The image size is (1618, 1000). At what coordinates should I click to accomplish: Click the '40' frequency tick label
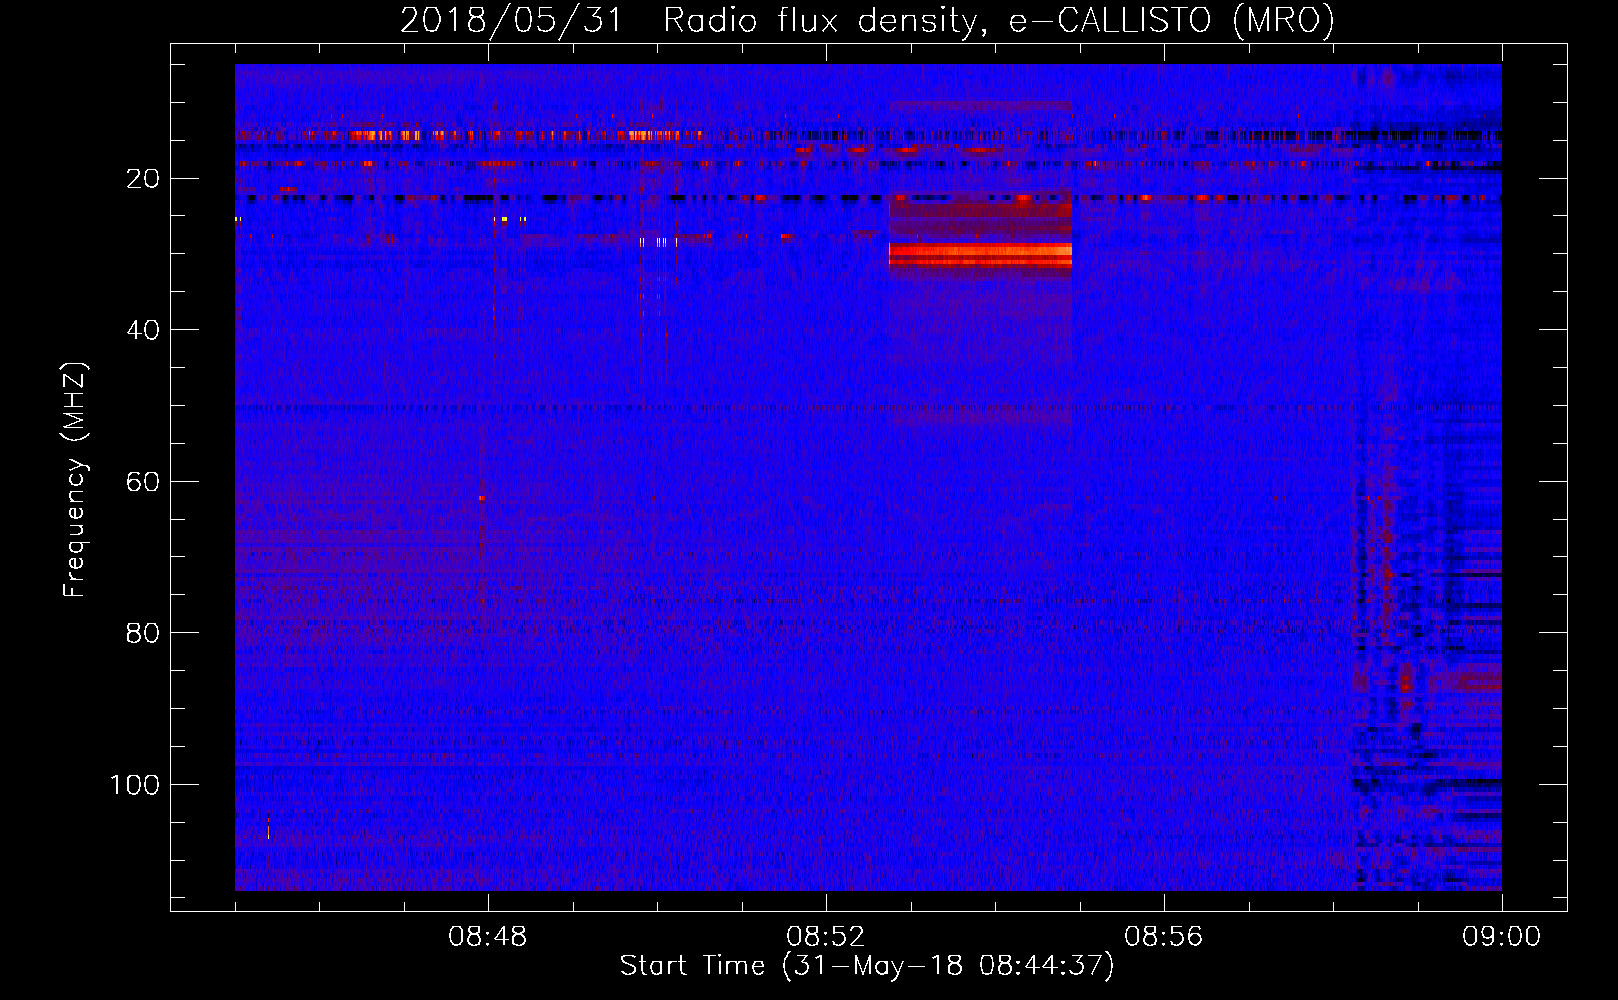coord(143,330)
